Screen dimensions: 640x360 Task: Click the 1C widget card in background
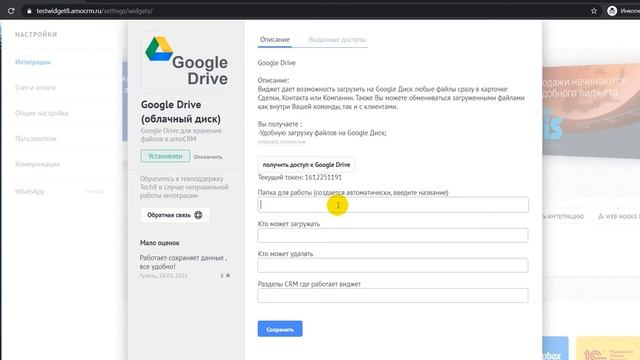pyautogui.click(x=608, y=349)
